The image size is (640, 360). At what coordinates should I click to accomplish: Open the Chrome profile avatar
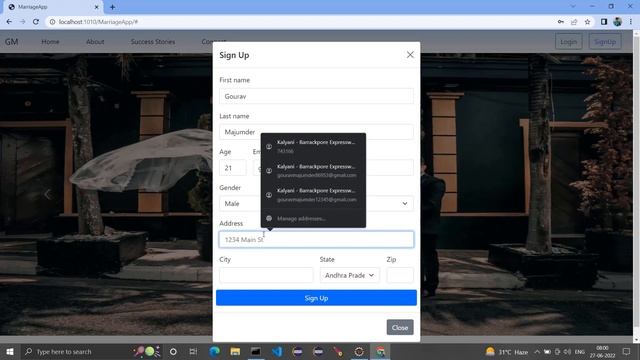(x=617, y=22)
